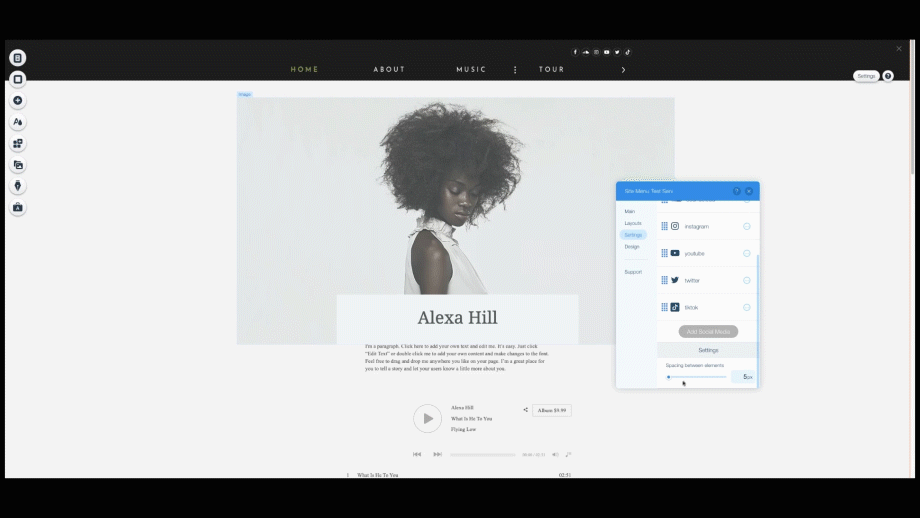The height and width of the screenshot is (518, 920).
Task: Open the three-dot menu in navigation bar
Action: tap(515, 70)
